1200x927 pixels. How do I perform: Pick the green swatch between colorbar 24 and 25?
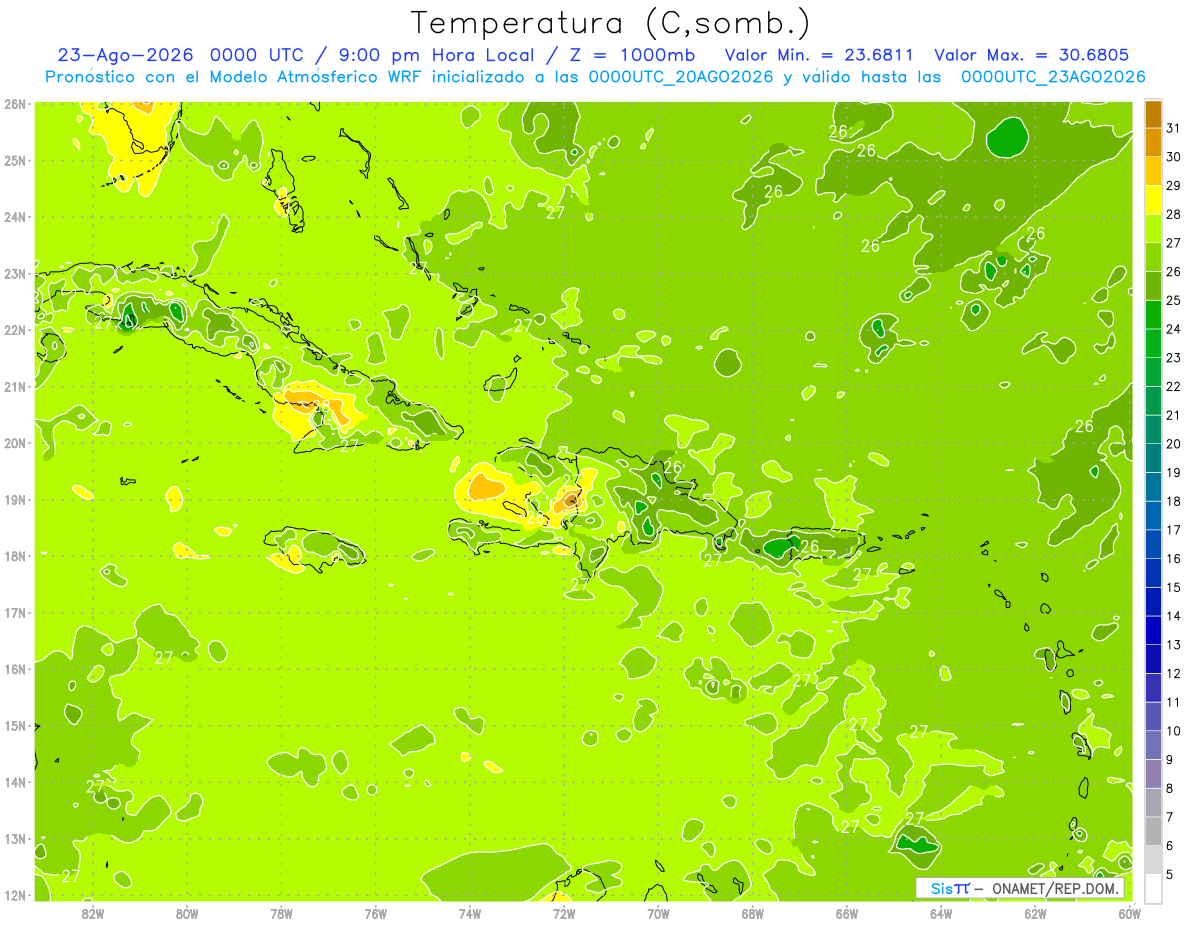pyautogui.click(x=1153, y=315)
